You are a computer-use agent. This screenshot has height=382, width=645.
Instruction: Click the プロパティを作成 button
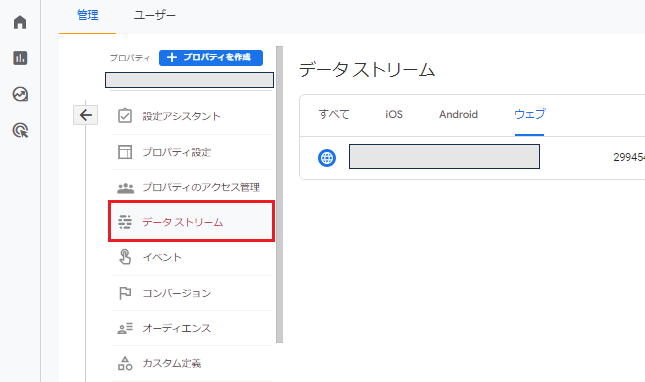[211, 58]
